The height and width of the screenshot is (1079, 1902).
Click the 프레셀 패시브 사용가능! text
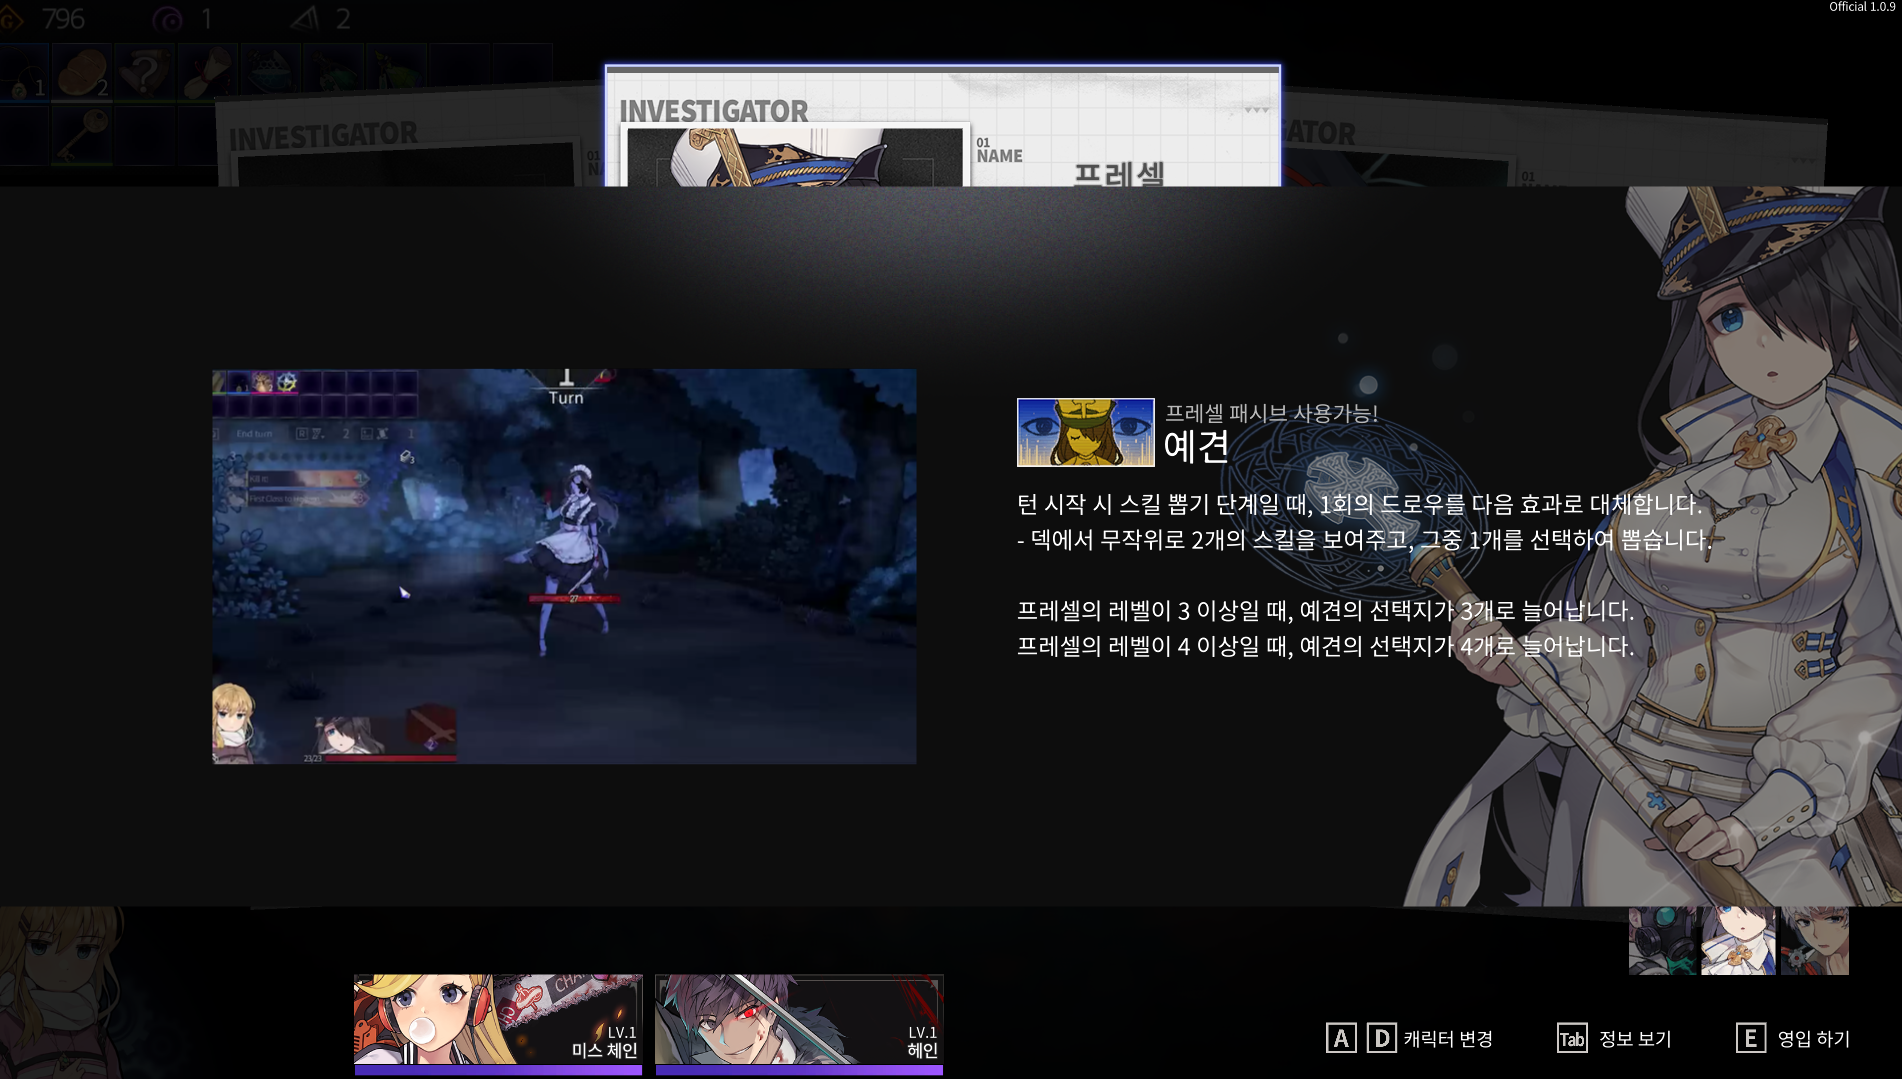[x=1271, y=413]
